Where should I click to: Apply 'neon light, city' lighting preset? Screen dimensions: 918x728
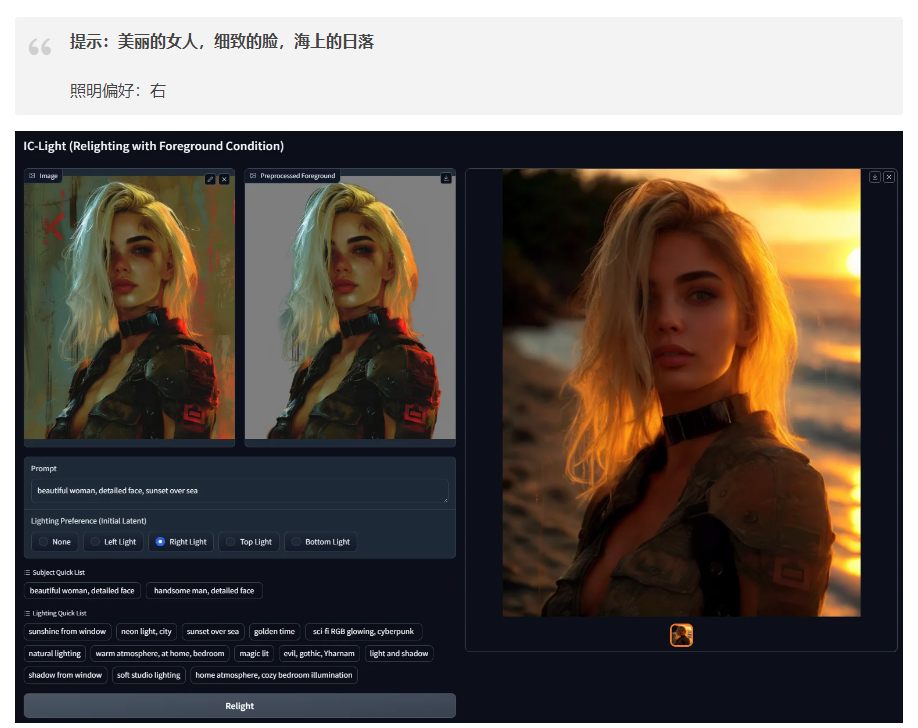pos(146,632)
